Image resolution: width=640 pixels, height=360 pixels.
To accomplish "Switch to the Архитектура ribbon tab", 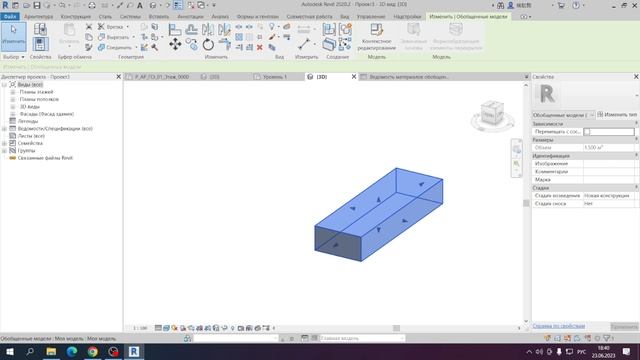I will click(38, 17).
